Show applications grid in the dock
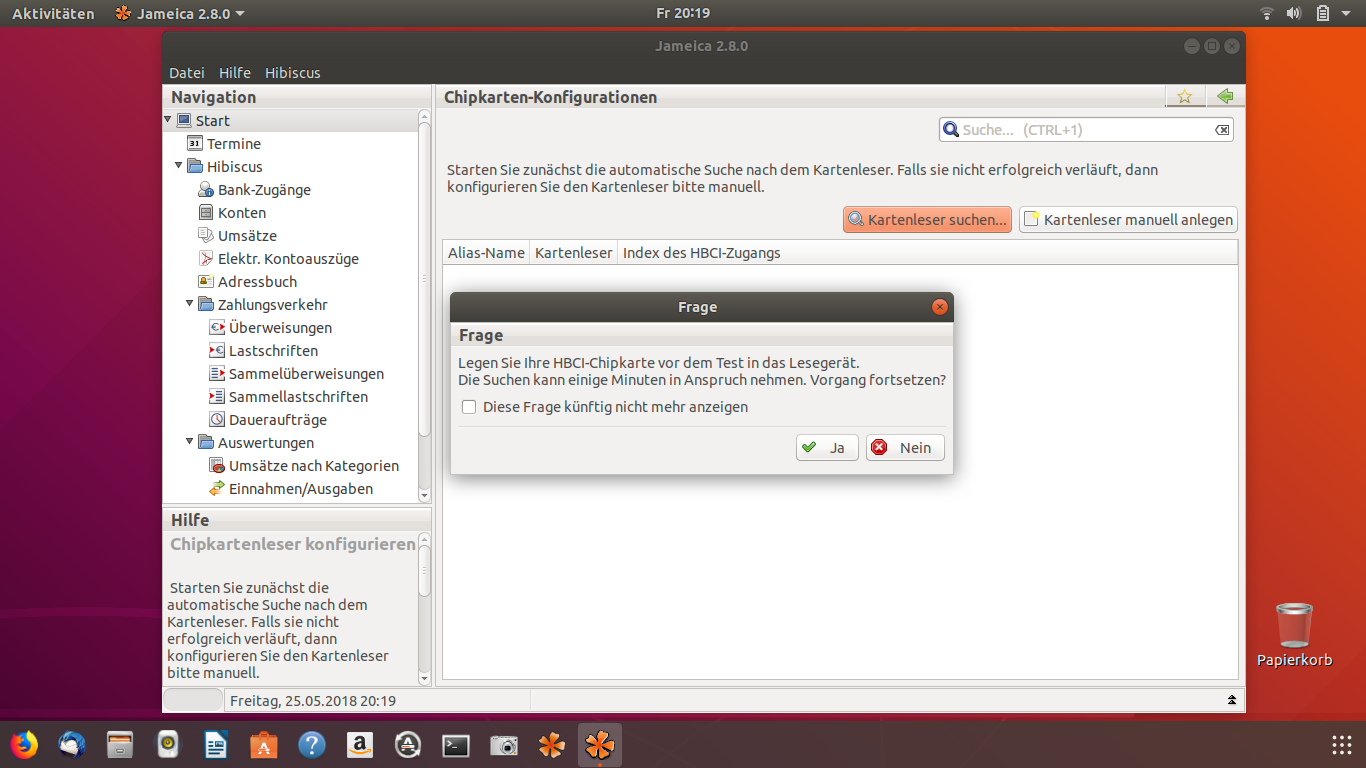 1342,745
